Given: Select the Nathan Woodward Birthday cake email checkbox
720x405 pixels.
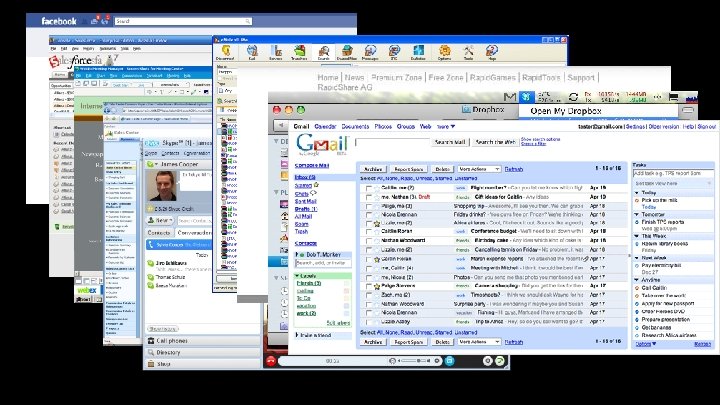Looking at the screenshot, I should [x=368, y=241].
